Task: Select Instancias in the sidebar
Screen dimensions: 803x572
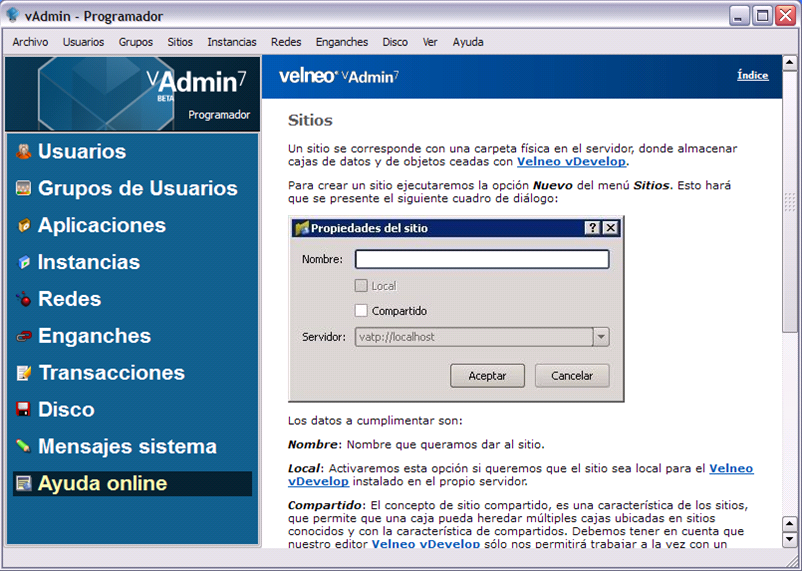Action: 133,262
